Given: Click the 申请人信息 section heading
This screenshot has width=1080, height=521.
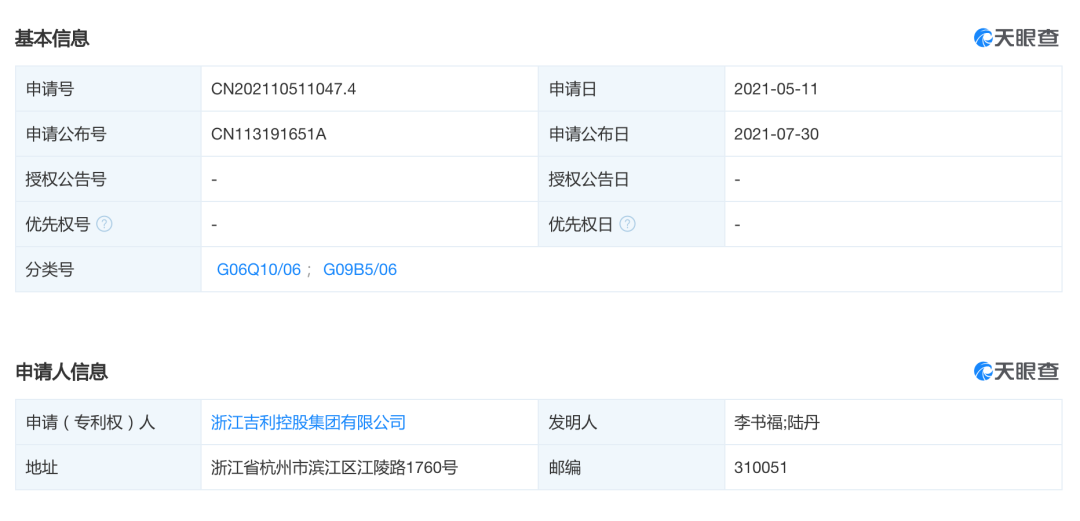Looking at the screenshot, I should point(62,372).
